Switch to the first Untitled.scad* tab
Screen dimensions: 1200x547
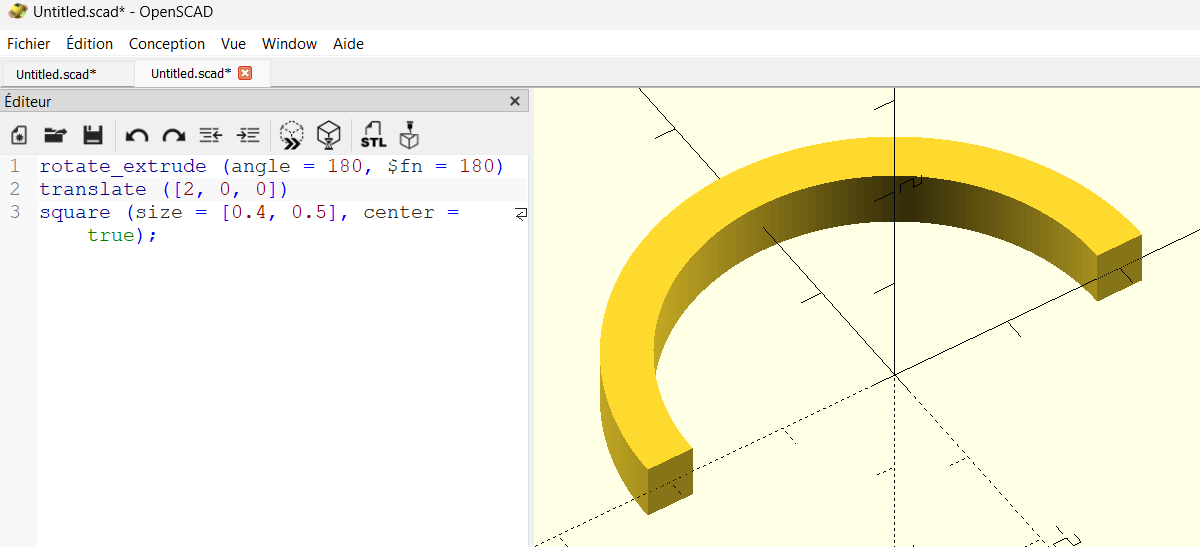tap(67, 74)
